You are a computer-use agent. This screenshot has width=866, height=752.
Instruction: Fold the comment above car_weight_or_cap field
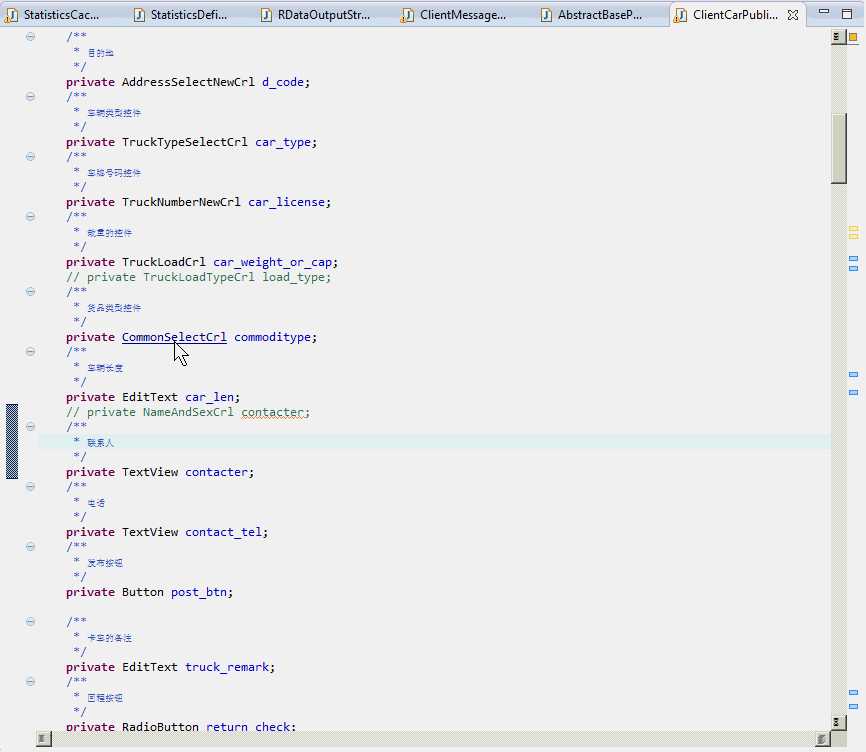click(x=30, y=216)
